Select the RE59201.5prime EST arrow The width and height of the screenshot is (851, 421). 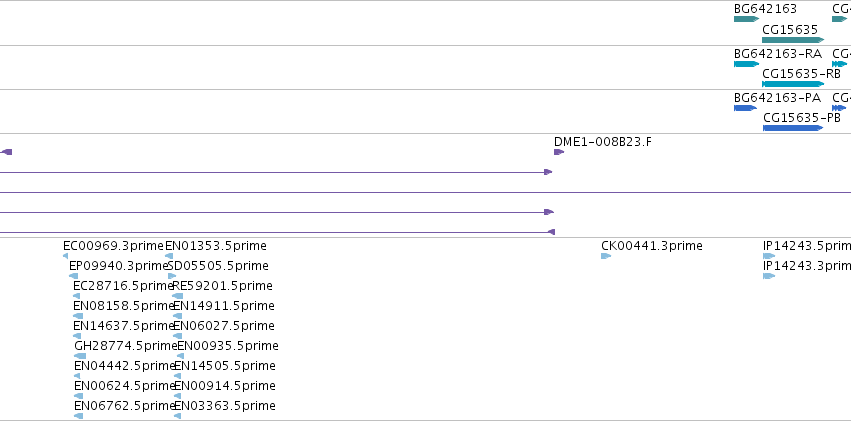[x=177, y=296]
